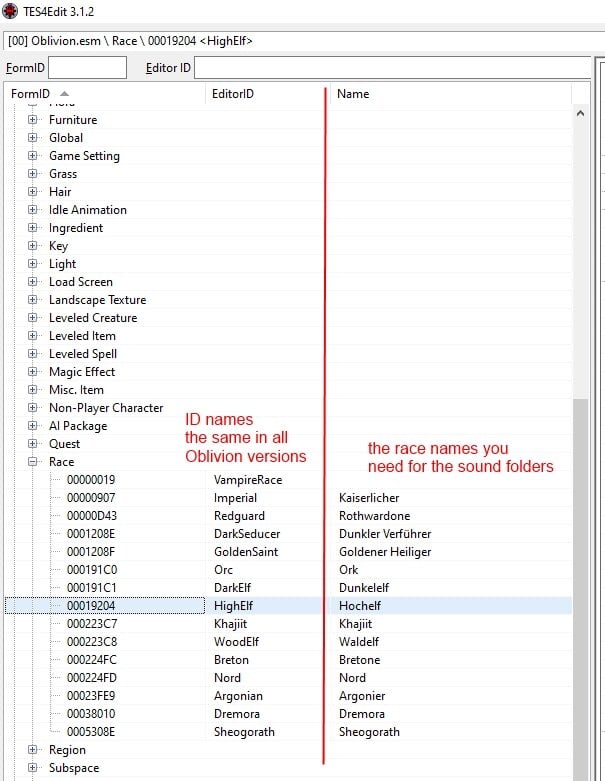Expand the Hair tree node
This screenshot has width=605, height=781.
tap(32, 191)
